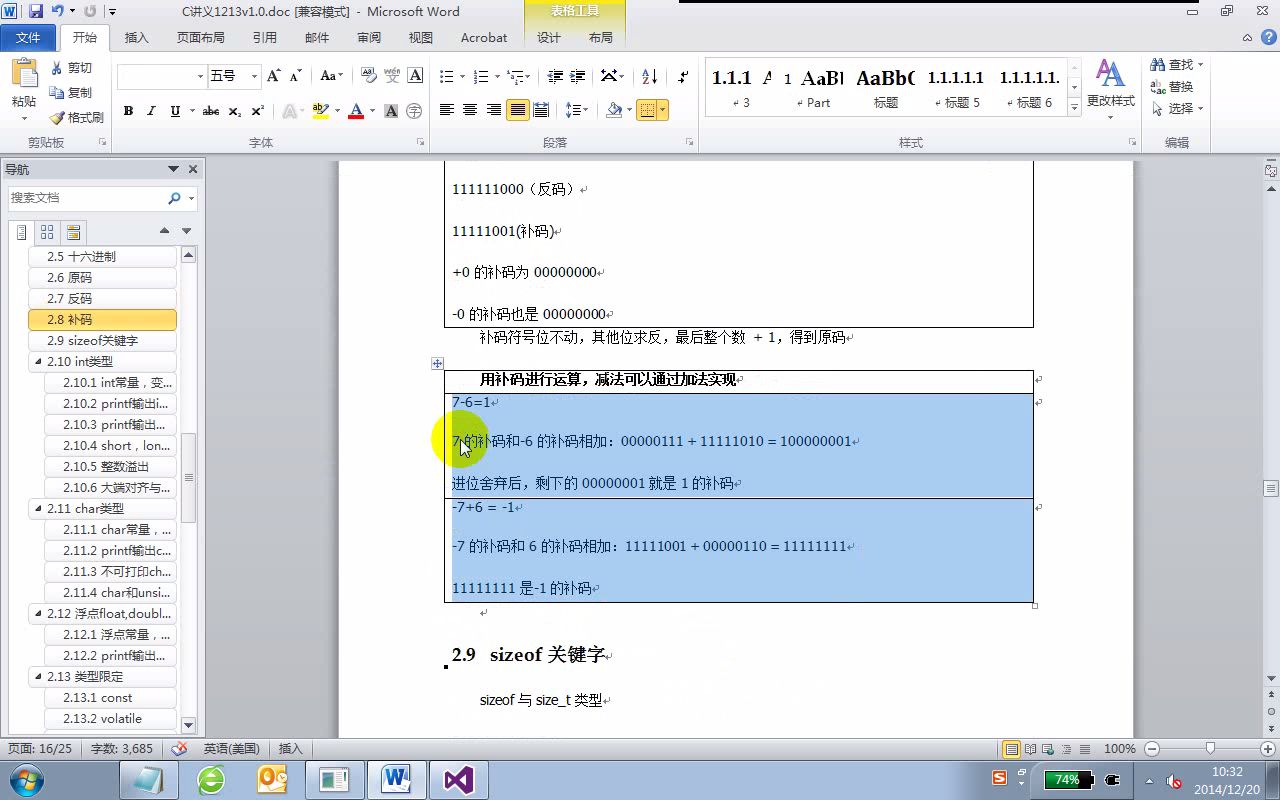Toggle Italic formatting
The height and width of the screenshot is (800, 1280).
(151, 111)
